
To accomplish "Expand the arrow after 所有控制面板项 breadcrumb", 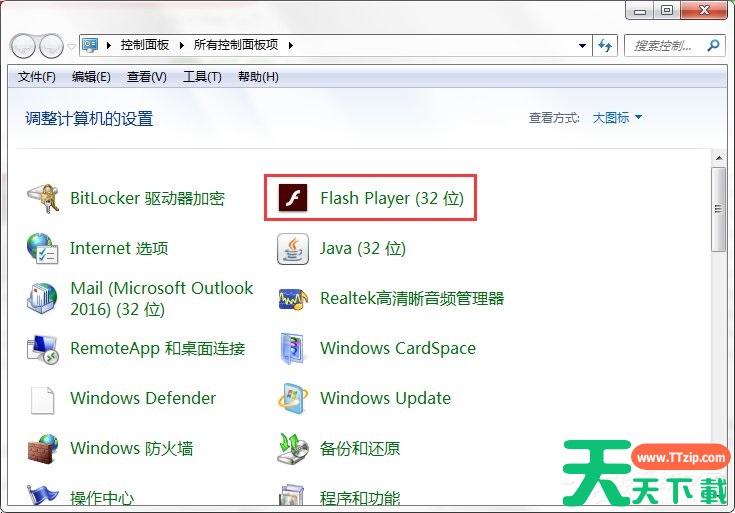I will click(x=291, y=45).
